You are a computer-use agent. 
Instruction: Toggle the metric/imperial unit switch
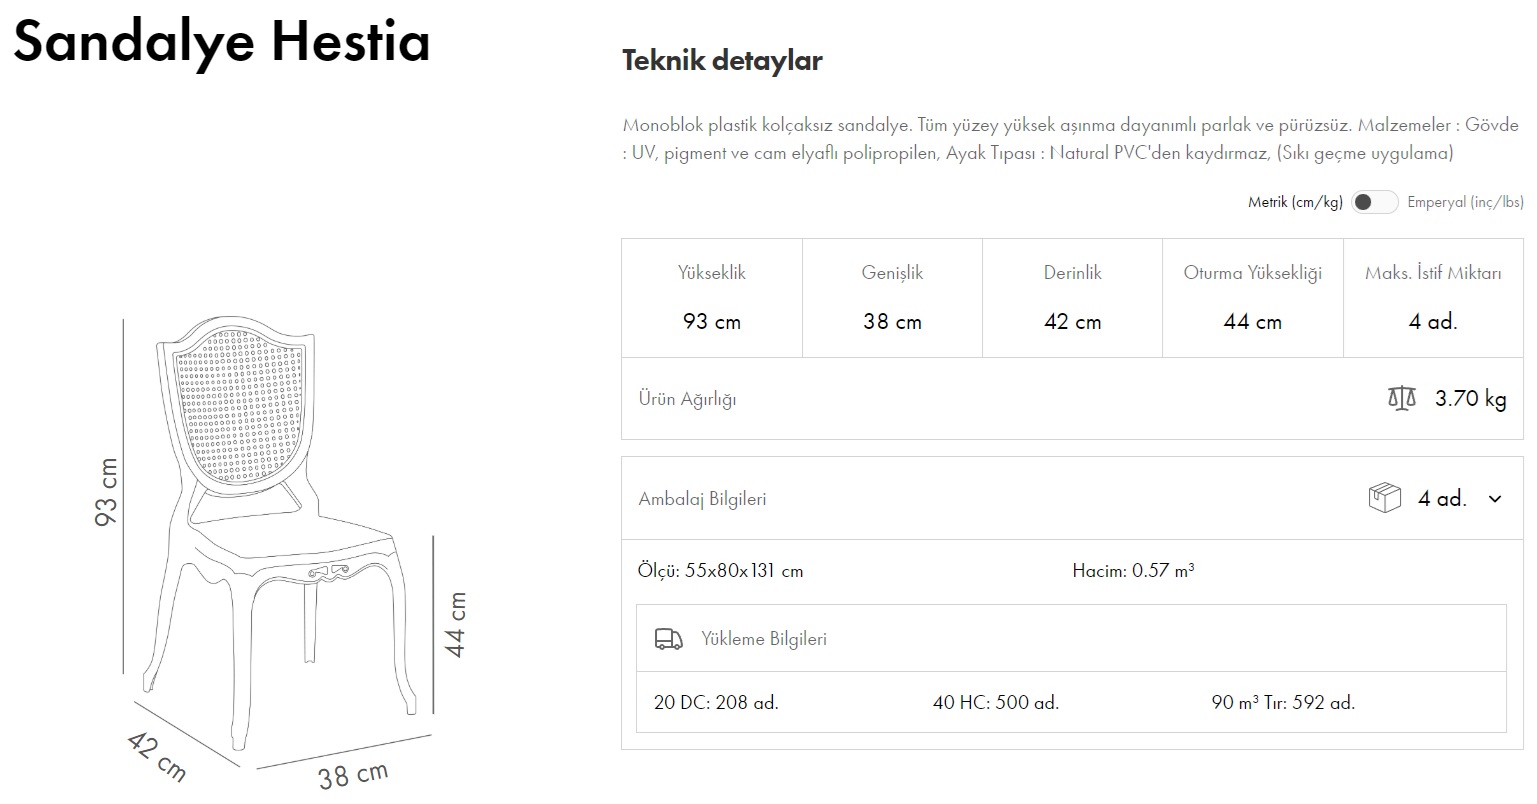point(1374,202)
